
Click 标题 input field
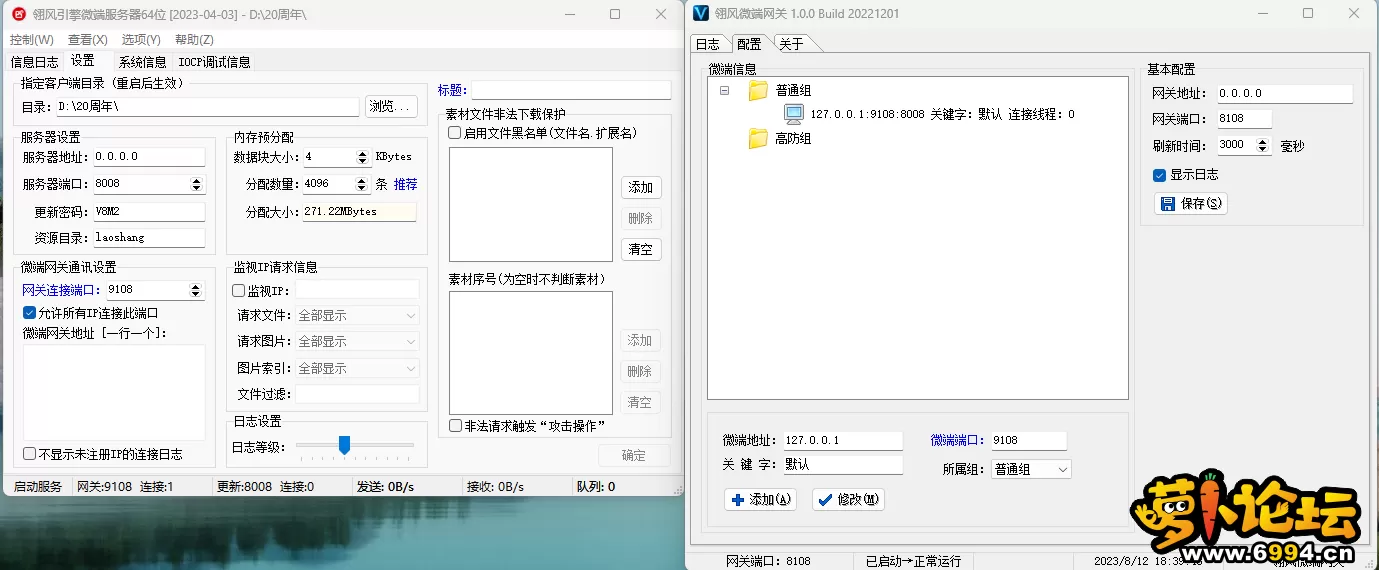click(571, 90)
